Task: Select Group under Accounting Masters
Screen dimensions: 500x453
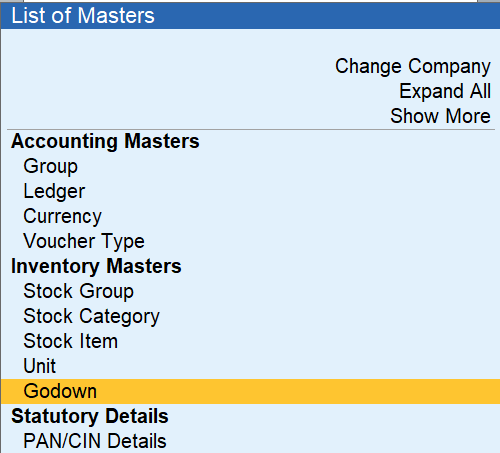Action: tap(51, 166)
